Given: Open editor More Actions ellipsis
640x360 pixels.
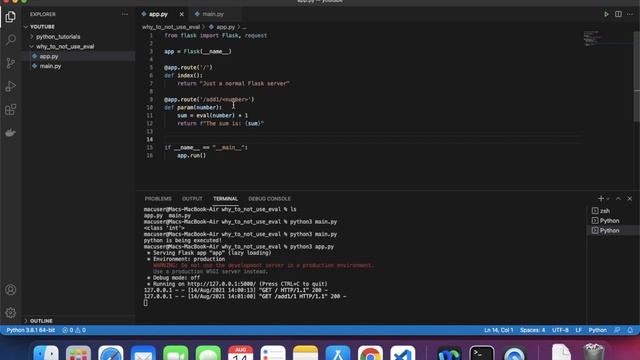Looking at the screenshot, I should [630, 14].
